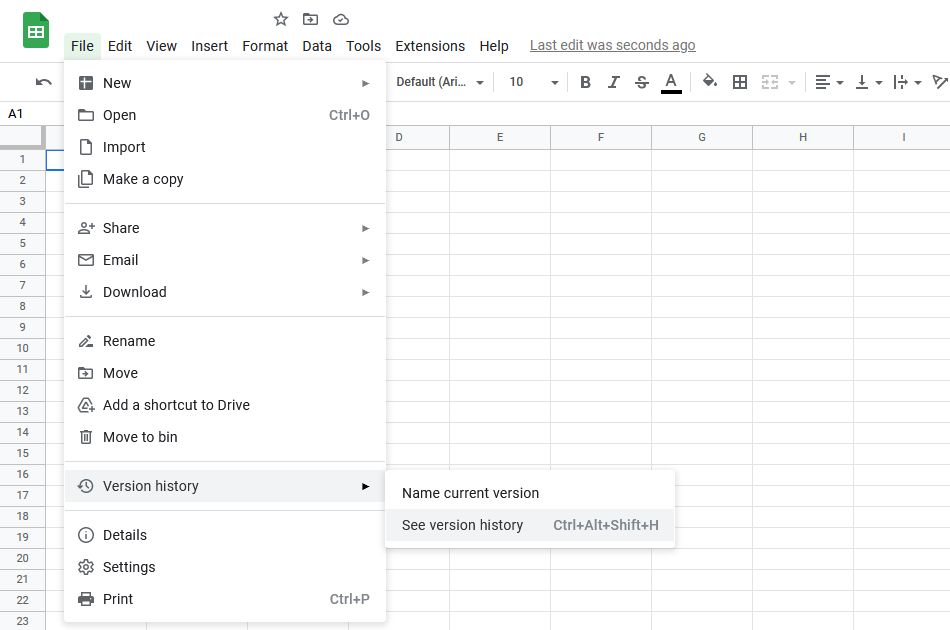The image size is (950, 630).
Task: Open the fill color tool
Action: click(x=709, y=82)
